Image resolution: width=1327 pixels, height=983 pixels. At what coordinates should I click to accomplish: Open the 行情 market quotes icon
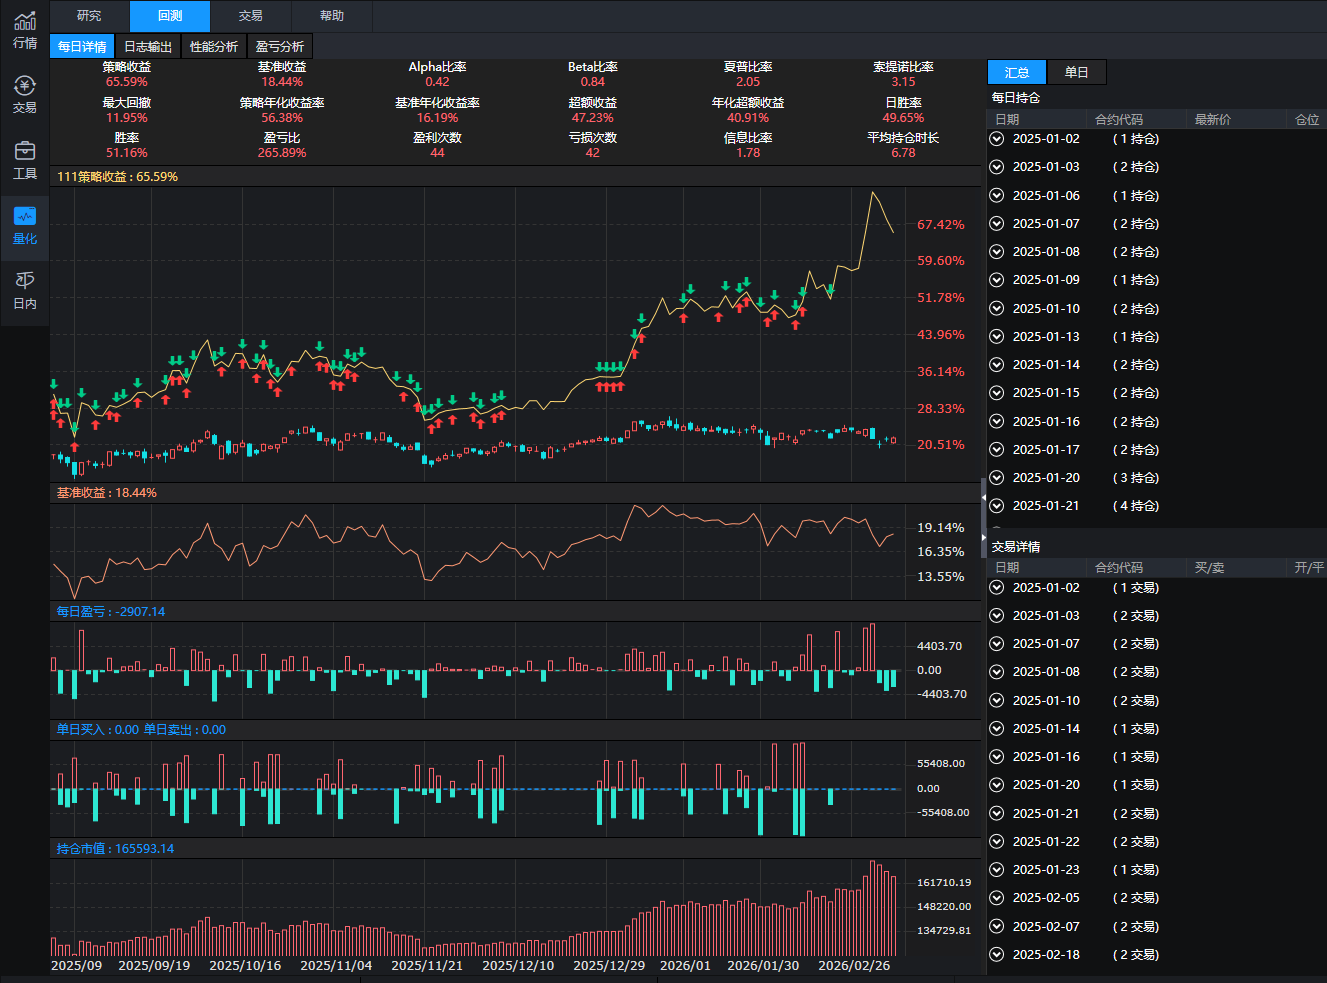click(x=25, y=30)
